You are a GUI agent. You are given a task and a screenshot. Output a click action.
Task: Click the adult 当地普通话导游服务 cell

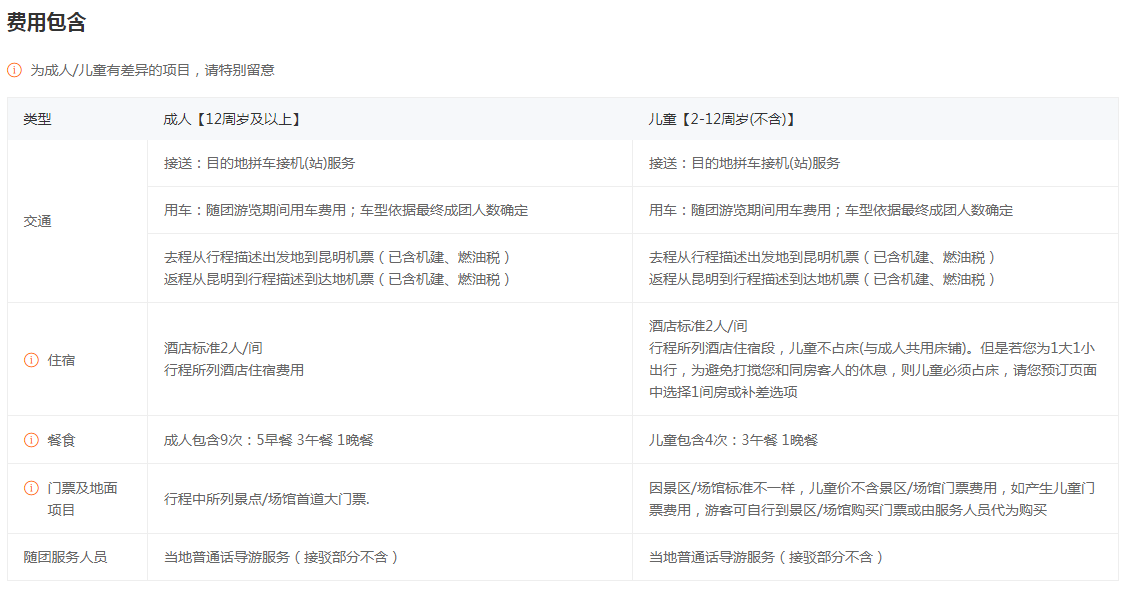coord(281,557)
